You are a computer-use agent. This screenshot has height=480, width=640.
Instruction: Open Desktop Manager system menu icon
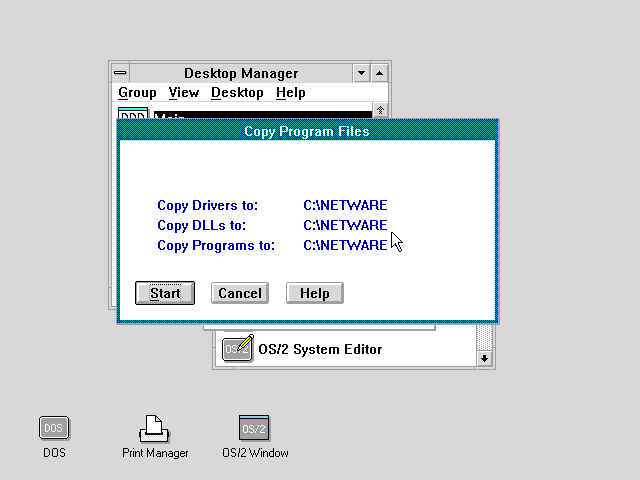[x=120, y=73]
